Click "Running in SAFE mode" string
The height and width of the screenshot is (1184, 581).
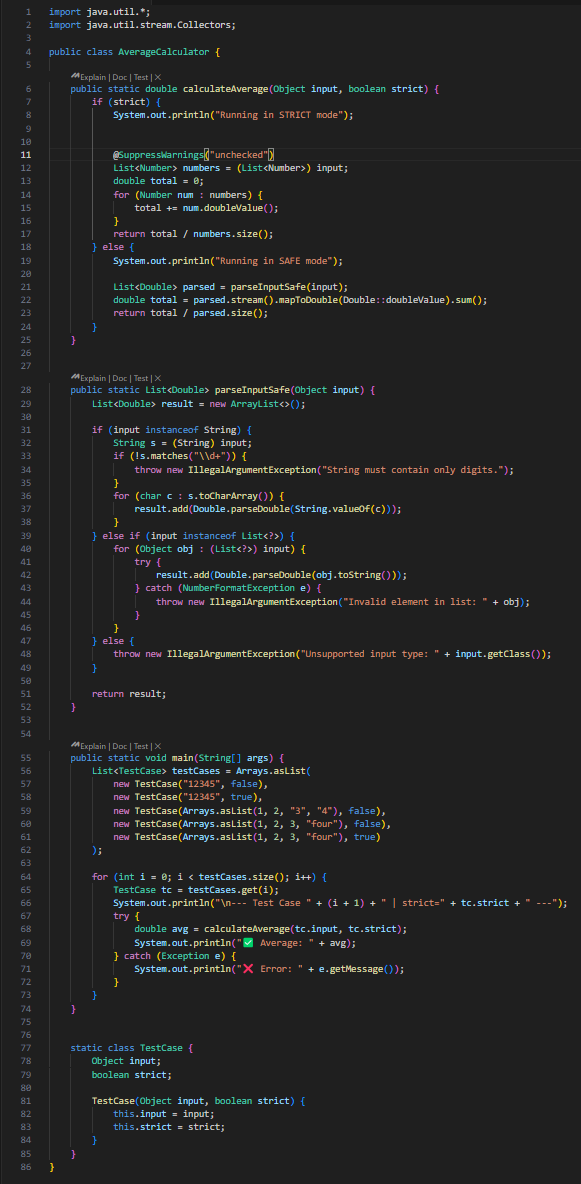(x=274, y=261)
